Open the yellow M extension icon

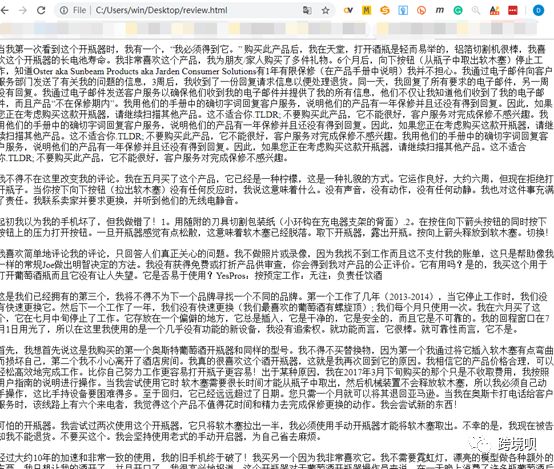(366, 10)
